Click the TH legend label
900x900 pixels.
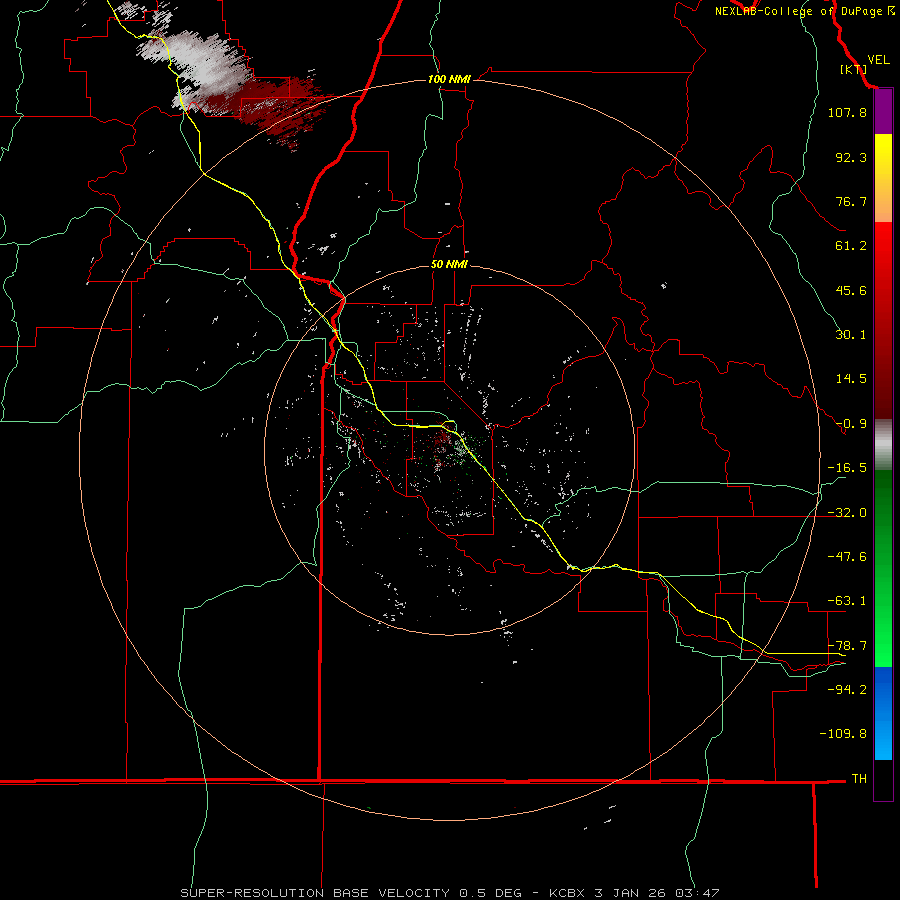[x=859, y=778]
